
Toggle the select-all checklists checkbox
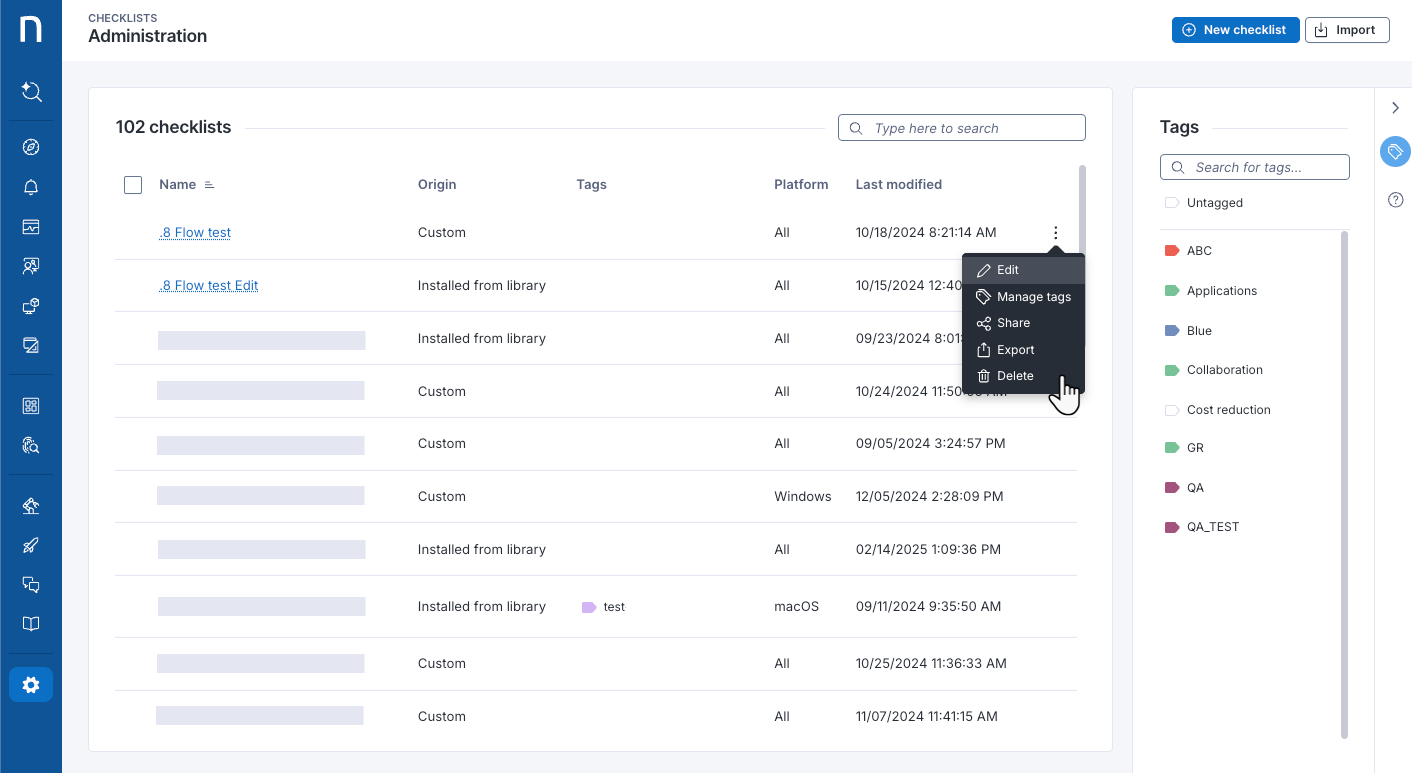pos(133,184)
